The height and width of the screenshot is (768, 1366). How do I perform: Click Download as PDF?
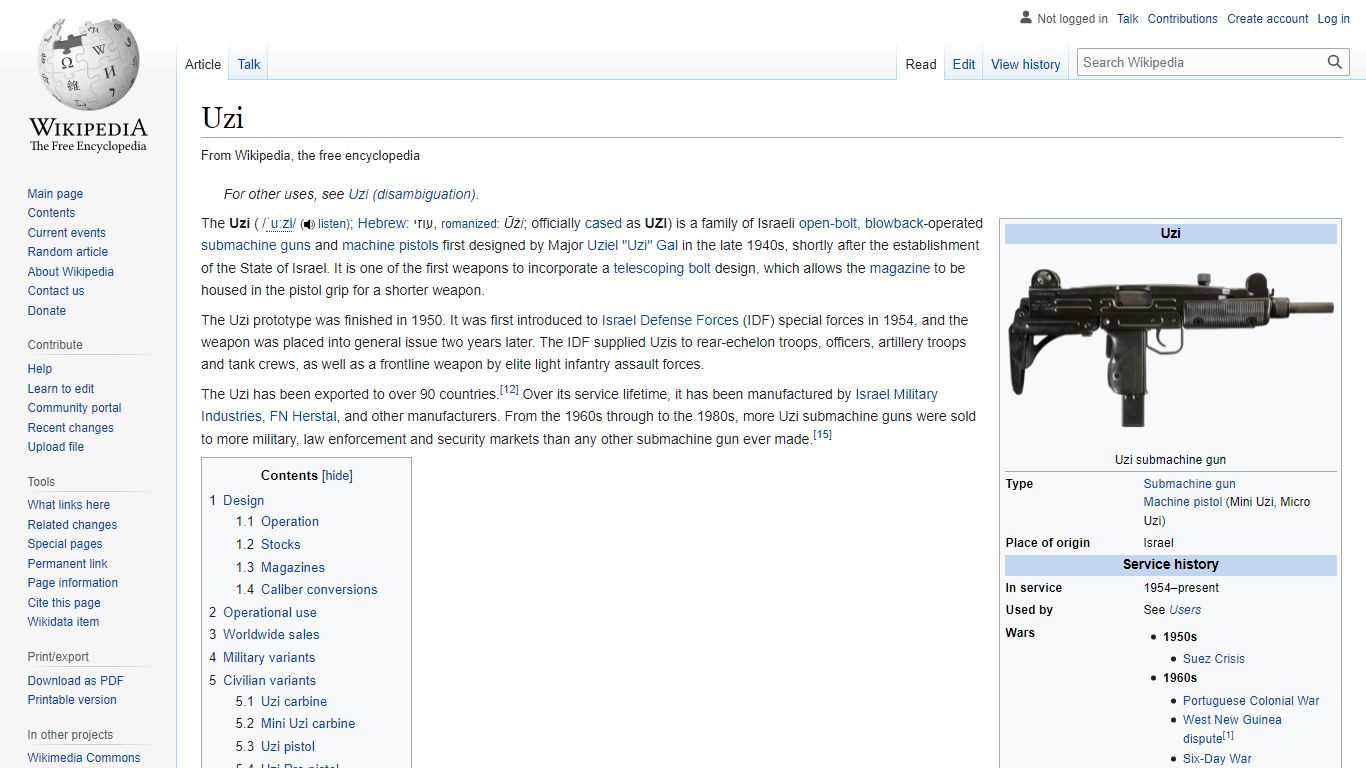coord(76,681)
